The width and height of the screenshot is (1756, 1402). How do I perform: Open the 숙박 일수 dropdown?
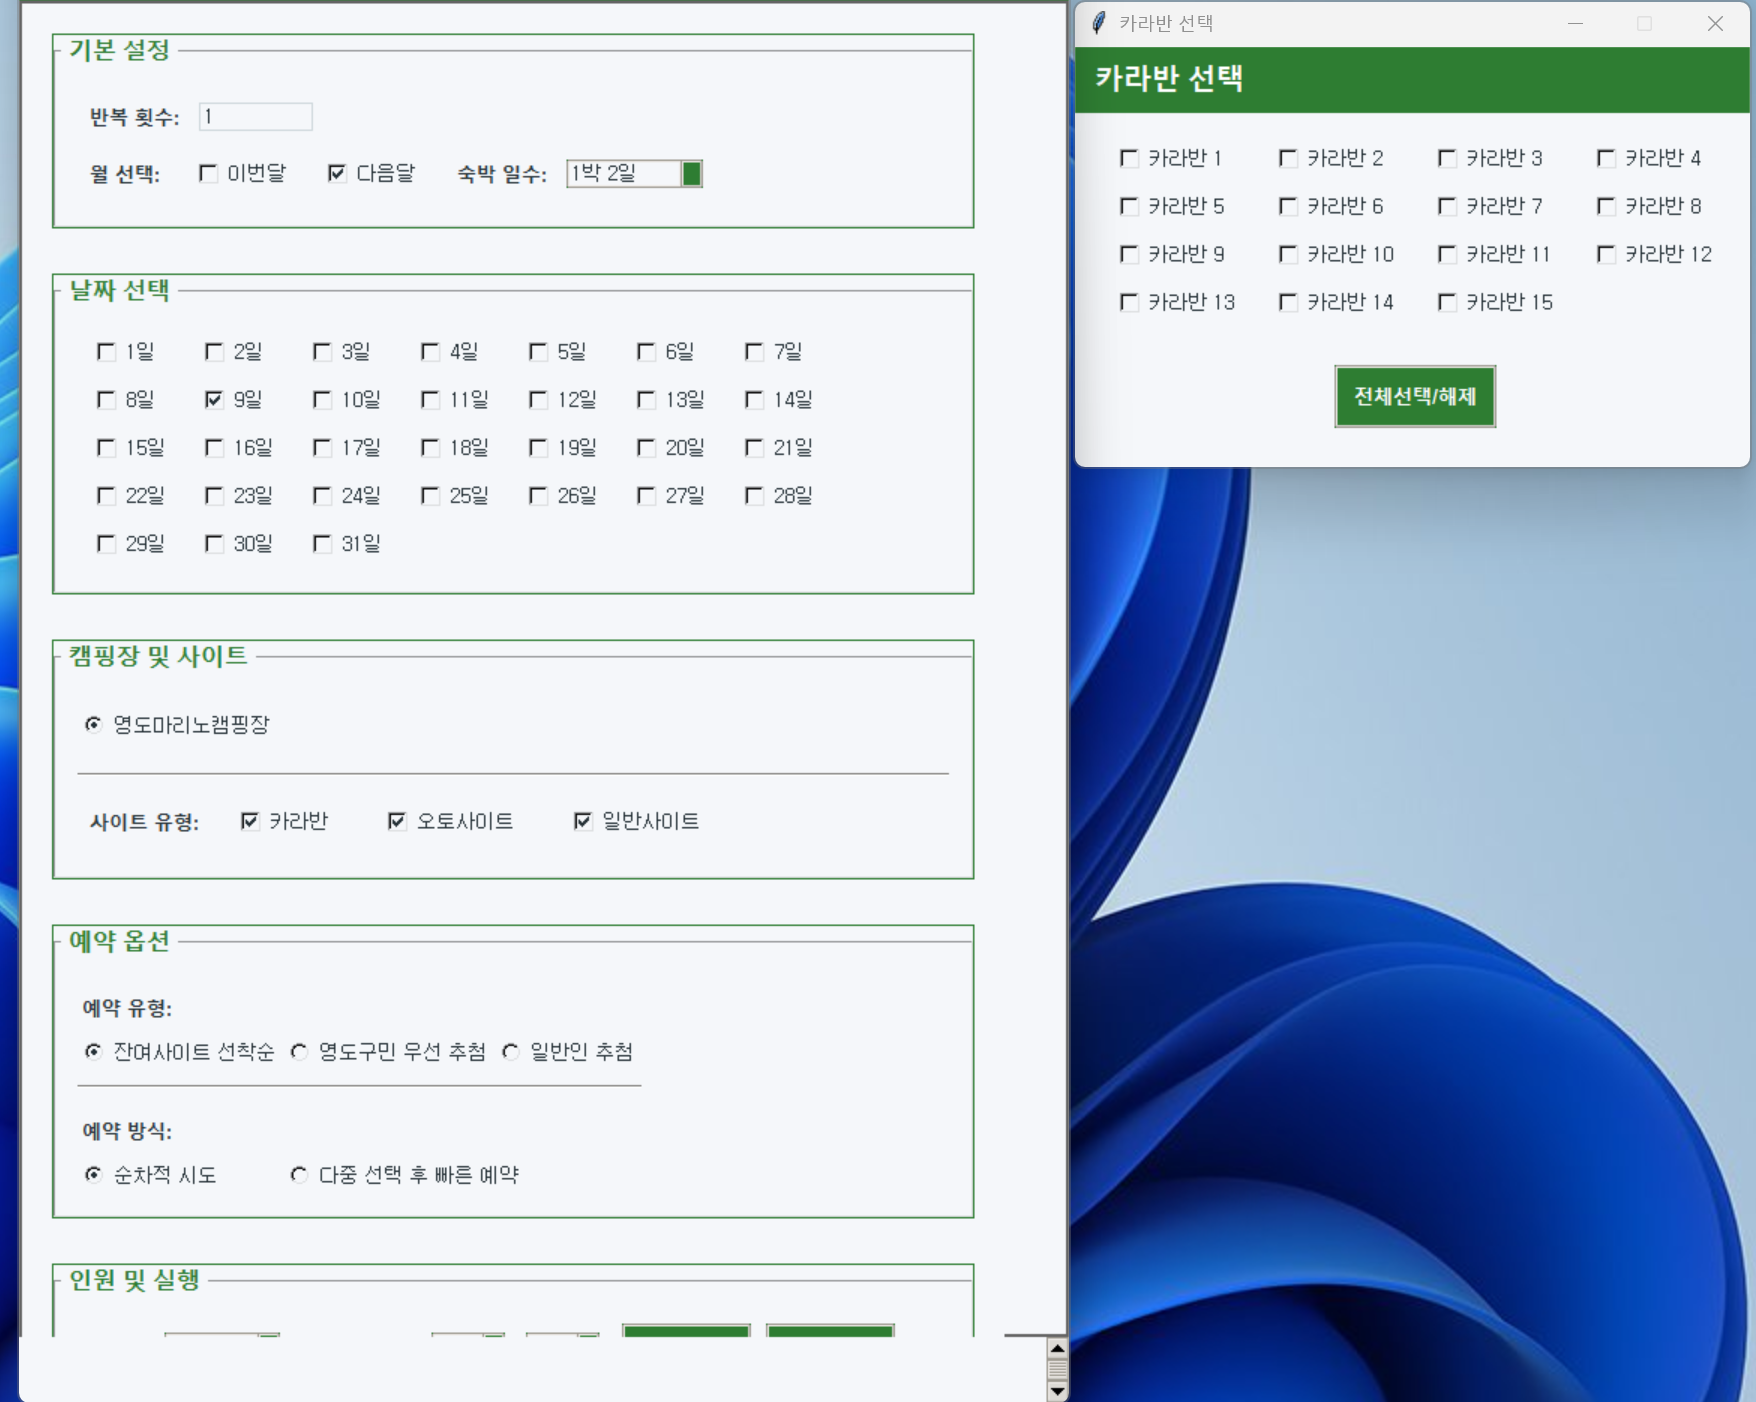pos(691,174)
